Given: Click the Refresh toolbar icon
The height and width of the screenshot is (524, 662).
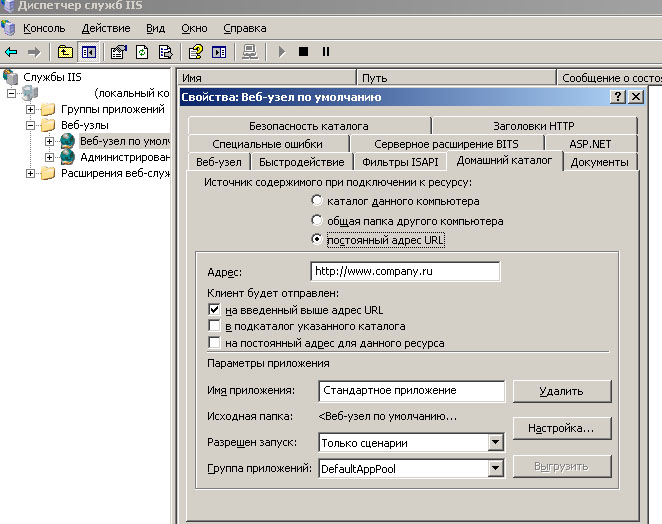Looking at the screenshot, I should click(x=142, y=52).
